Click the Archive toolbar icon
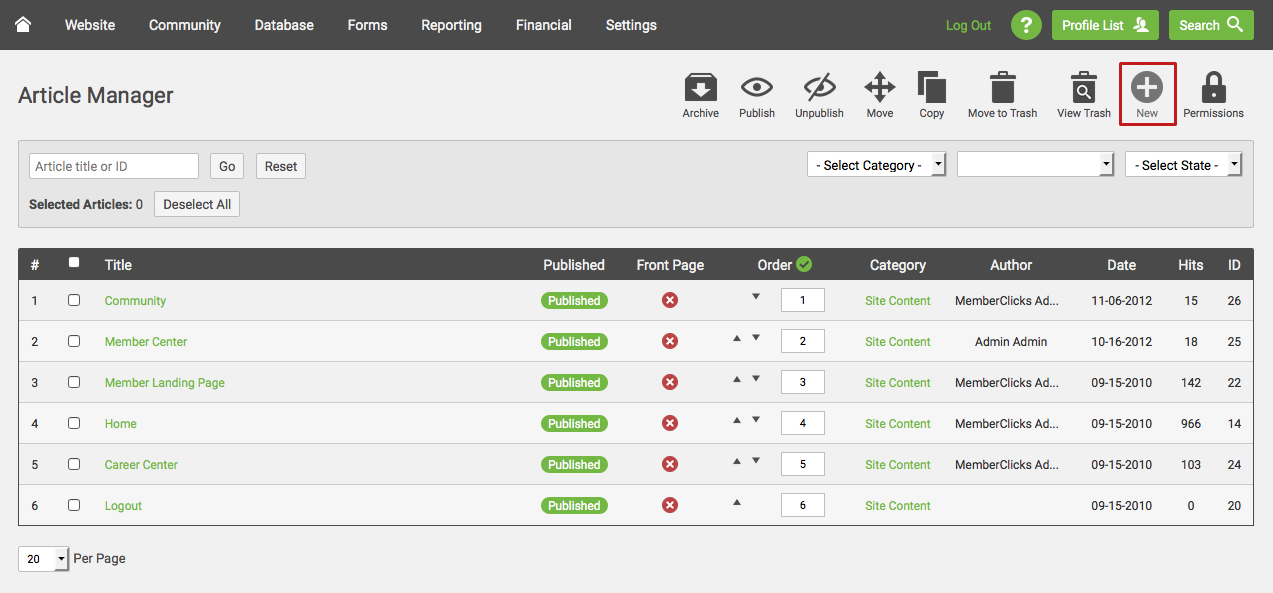The image size is (1273, 593). (700, 89)
